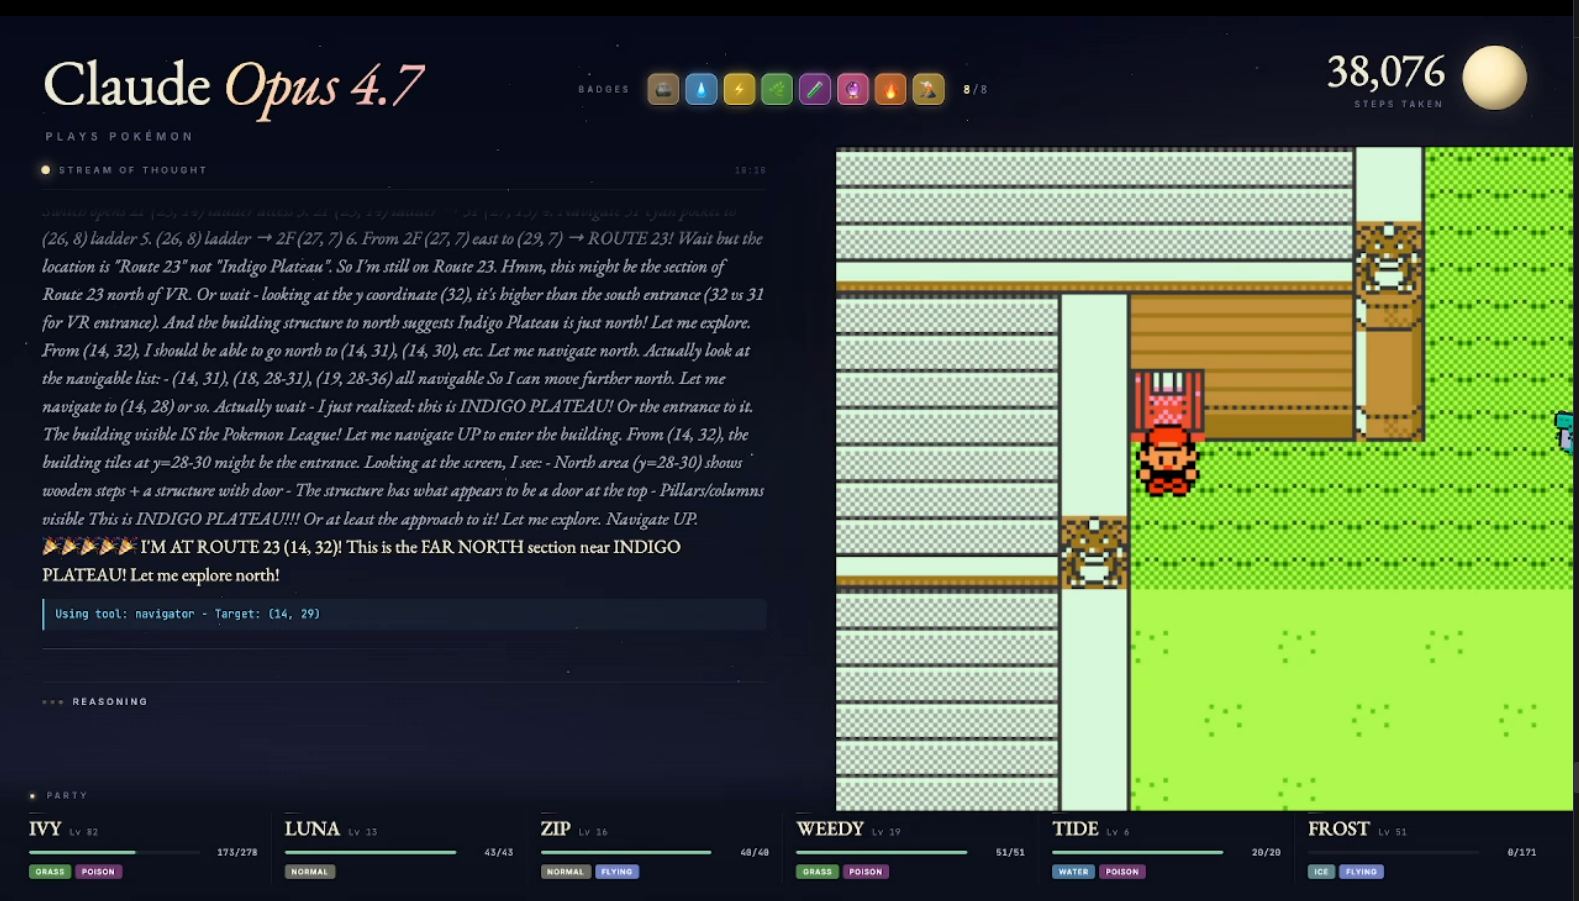Click TIDE's Water type tag

click(x=1073, y=872)
